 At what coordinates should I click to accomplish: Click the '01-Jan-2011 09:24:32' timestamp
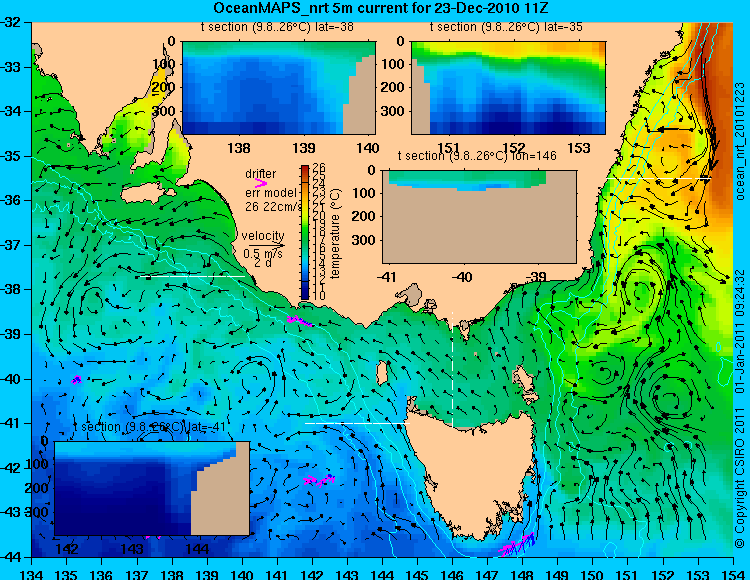click(739, 331)
